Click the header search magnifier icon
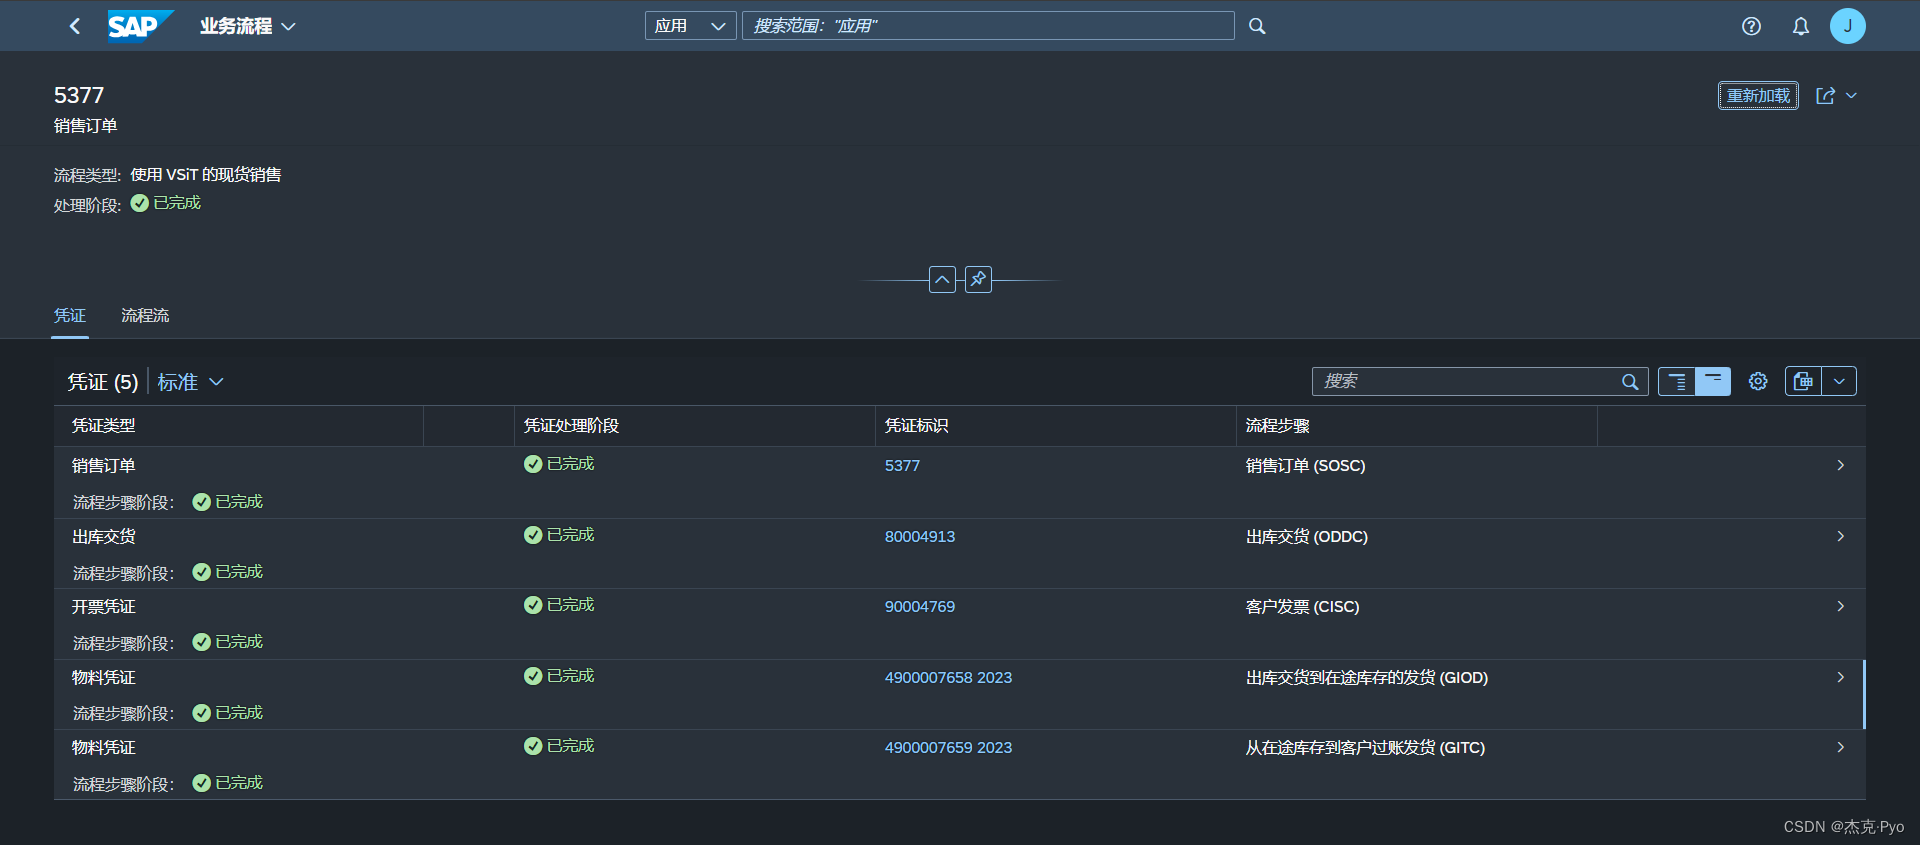 [1257, 26]
